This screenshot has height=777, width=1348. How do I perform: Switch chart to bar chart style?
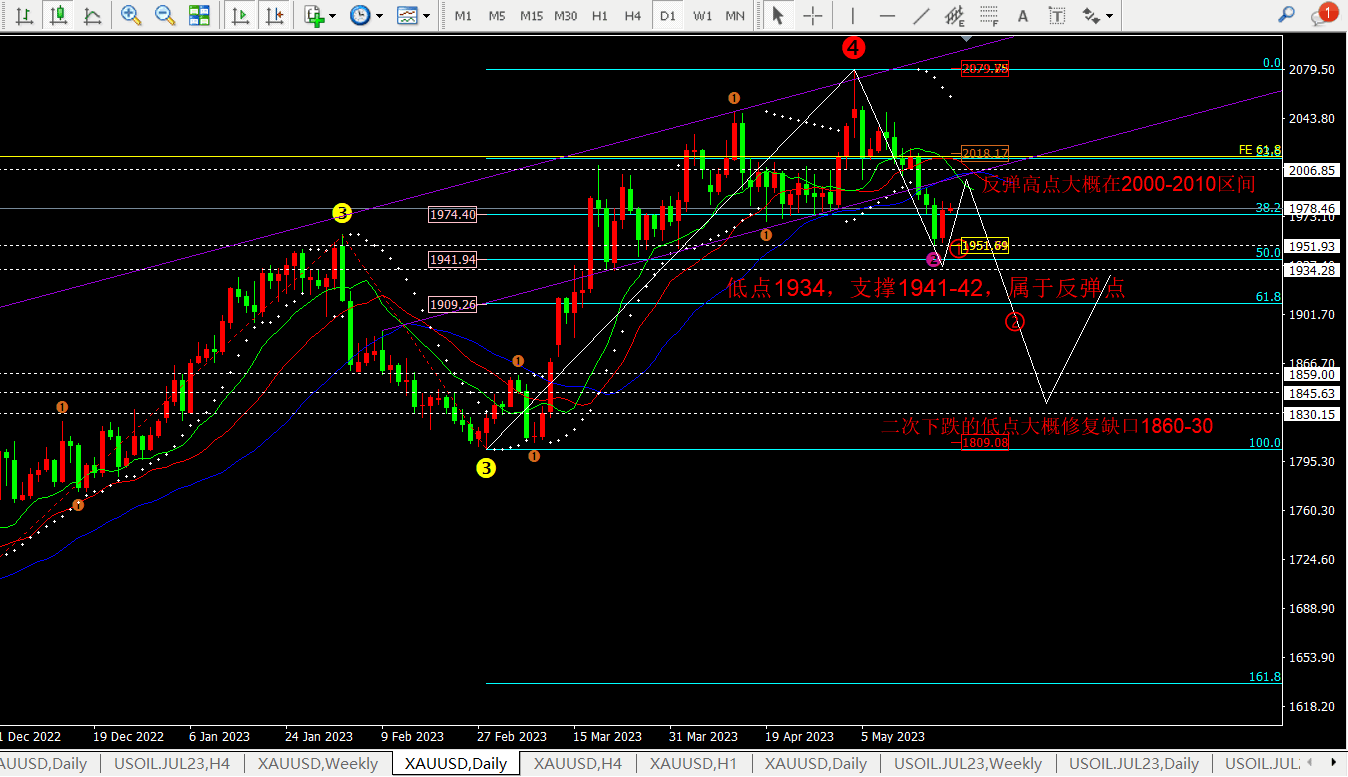click(x=24, y=15)
